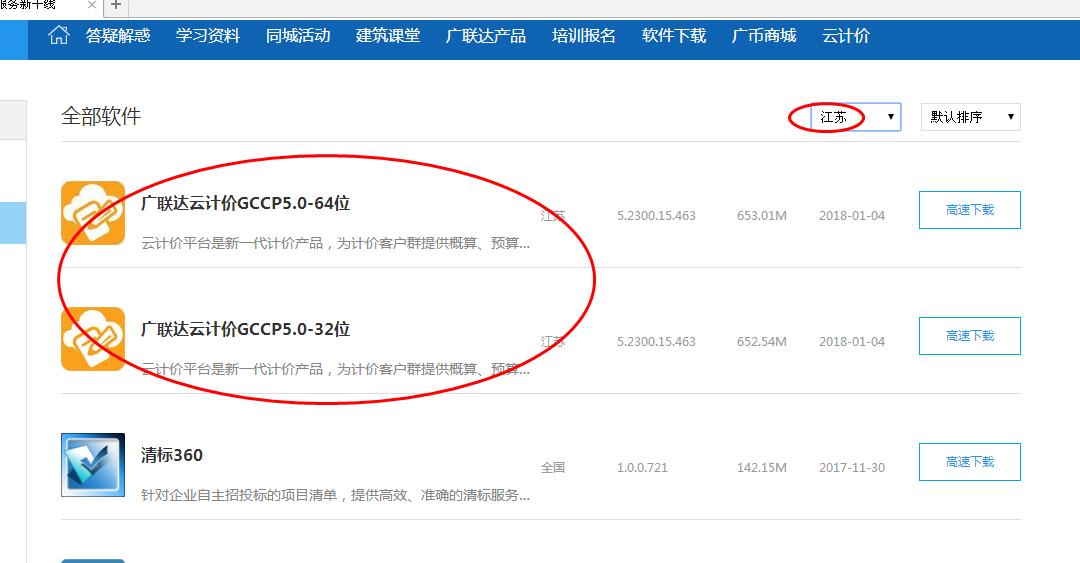The height and width of the screenshot is (563, 1080).
Task: Select the size 653.01M
Action: pos(762,216)
